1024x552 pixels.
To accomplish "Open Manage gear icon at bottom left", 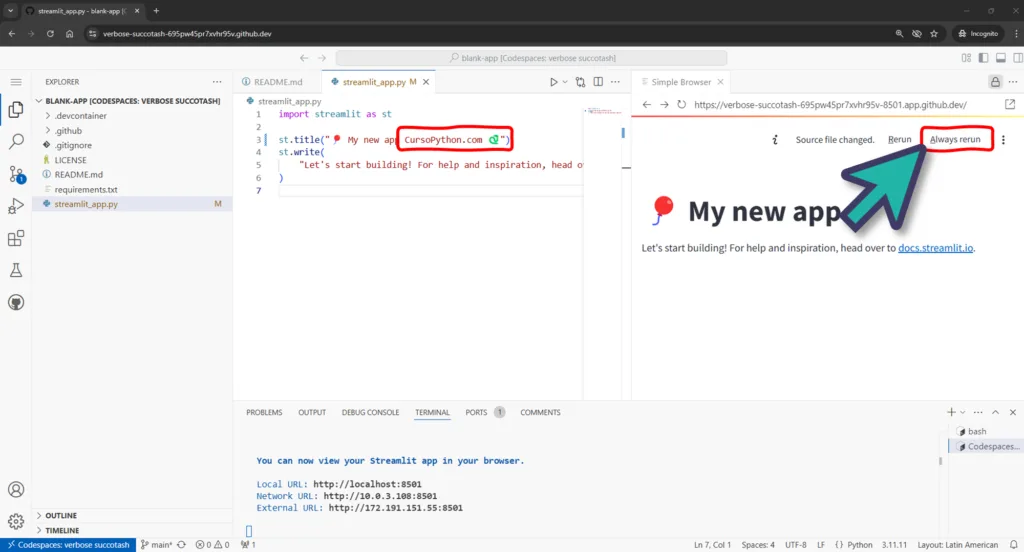I will 16,521.
